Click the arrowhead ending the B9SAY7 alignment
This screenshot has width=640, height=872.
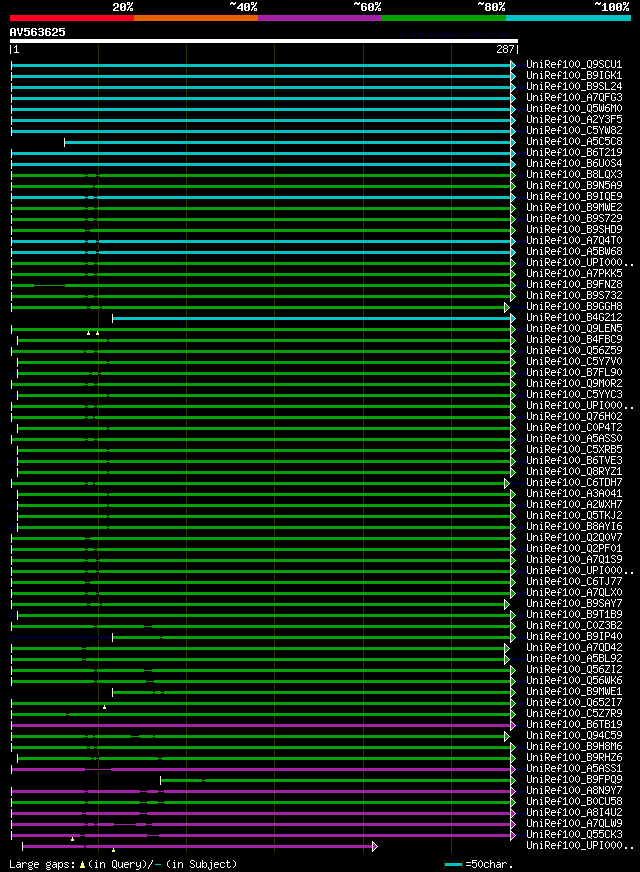[x=507, y=604]
